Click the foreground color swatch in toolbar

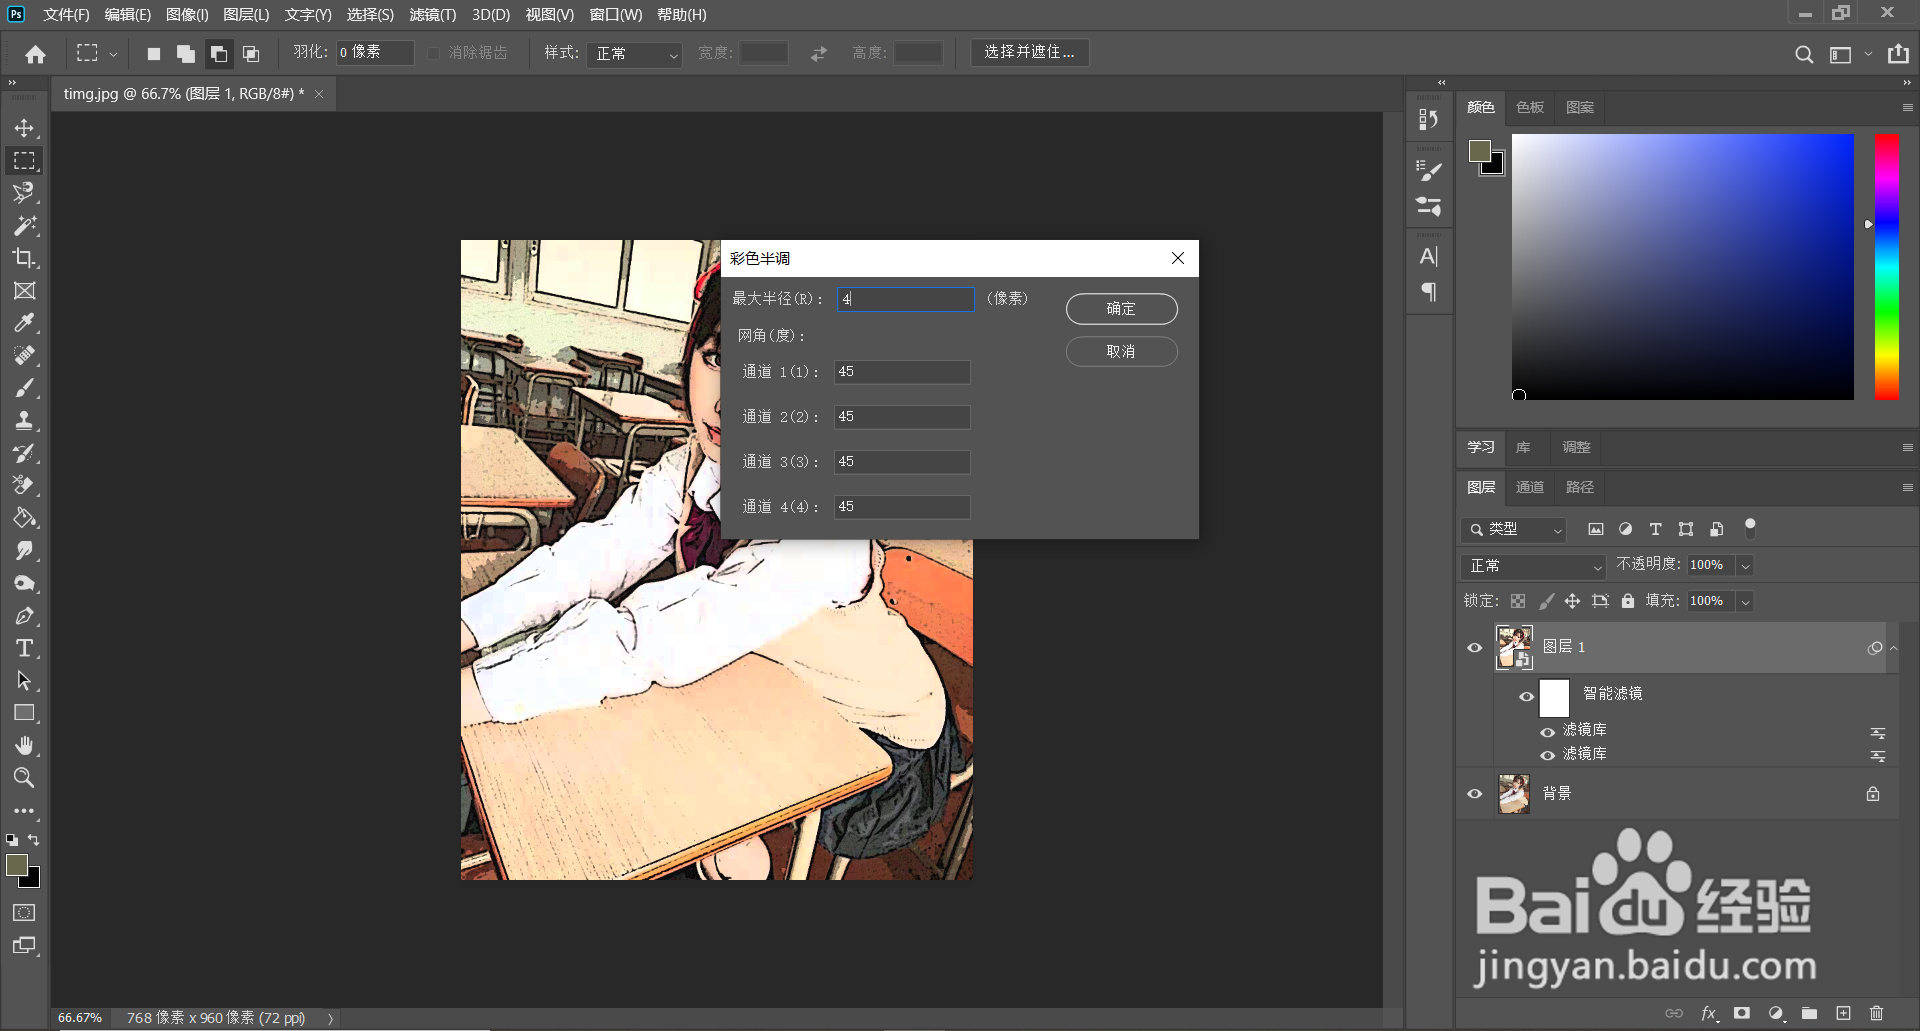click(17, 866)
